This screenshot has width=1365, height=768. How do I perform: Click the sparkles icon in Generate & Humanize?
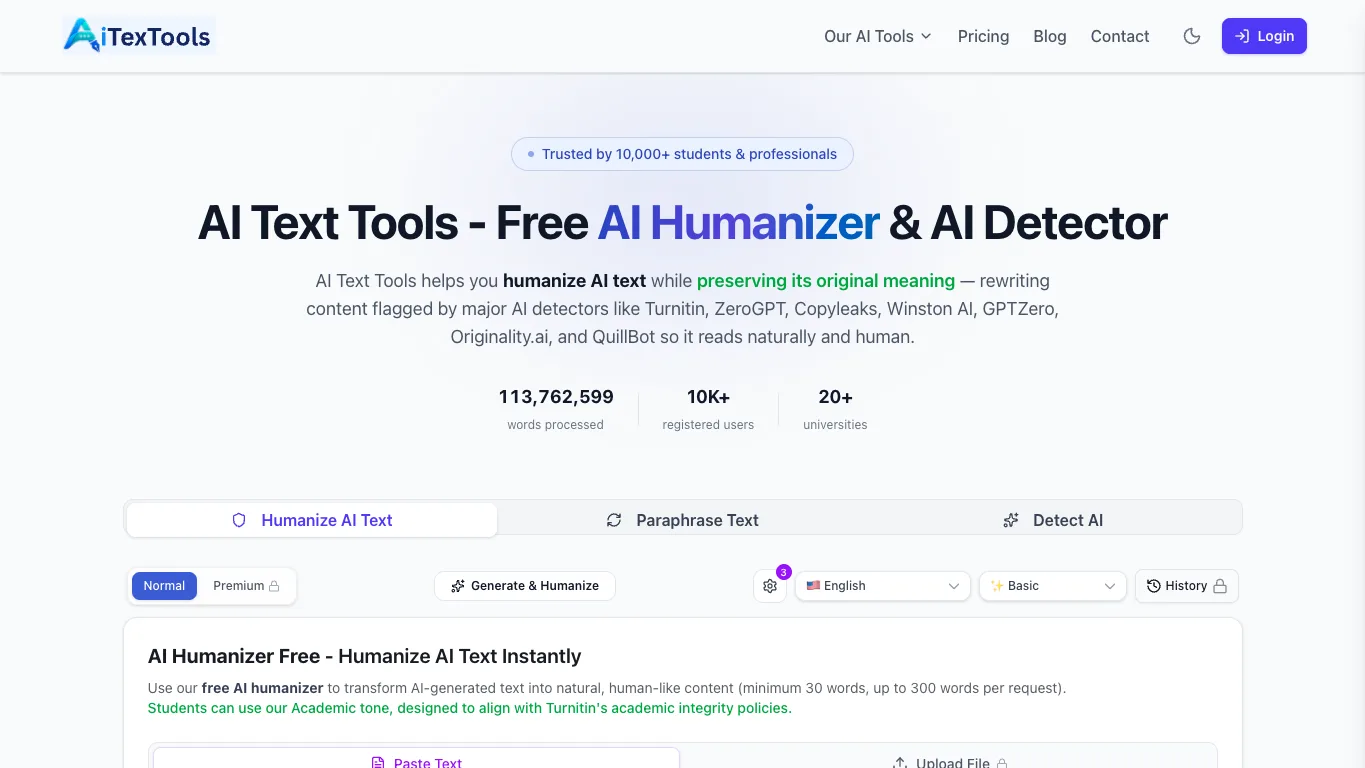(x=458, y=586)
